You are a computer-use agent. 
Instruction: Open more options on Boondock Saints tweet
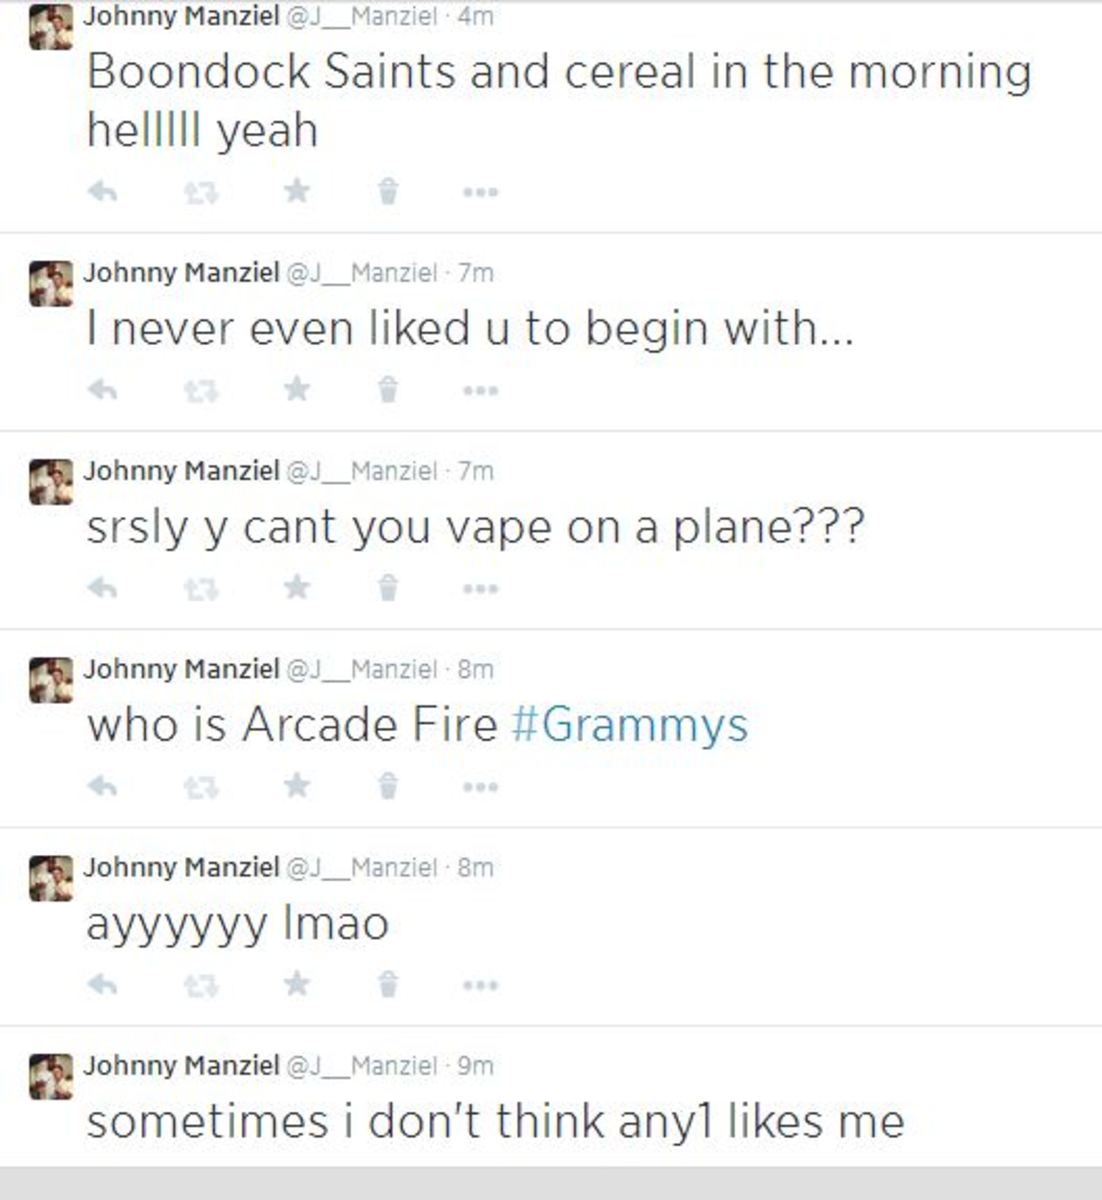coord(480,192)
